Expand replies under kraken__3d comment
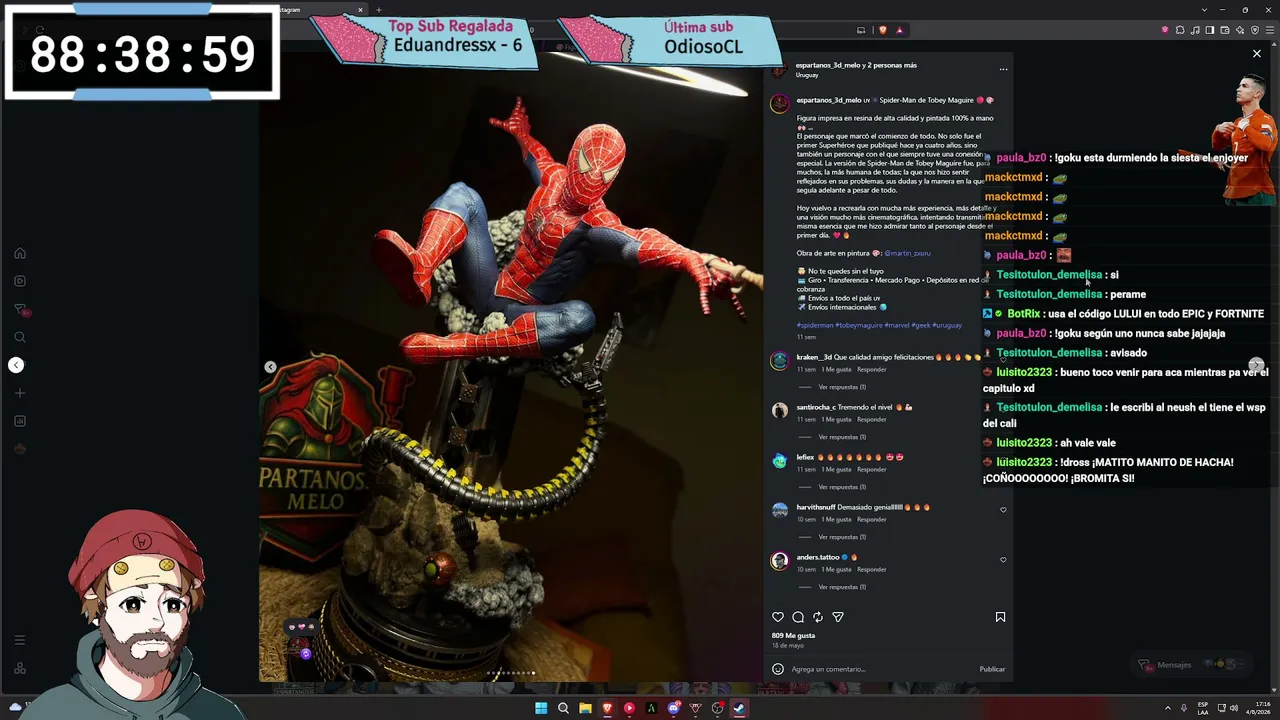This screenshot has height=720, width=1280. click(842, 387)
